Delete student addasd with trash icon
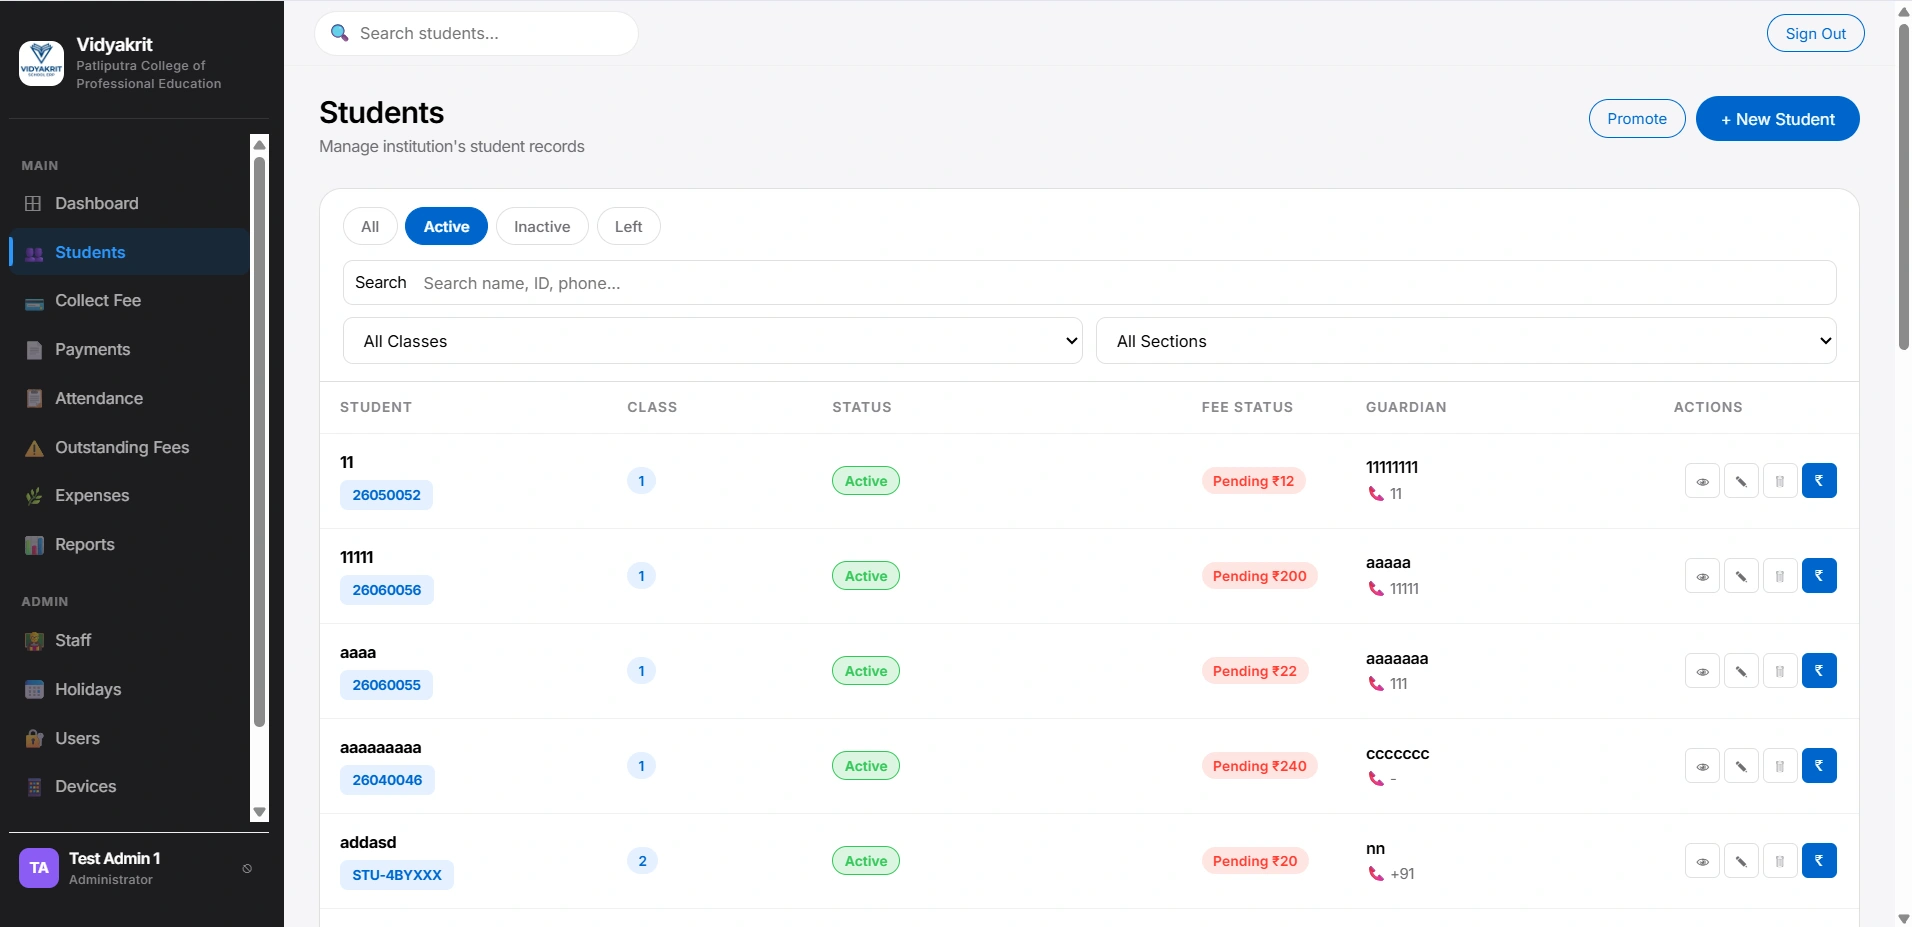 (x=1780, y=861)
